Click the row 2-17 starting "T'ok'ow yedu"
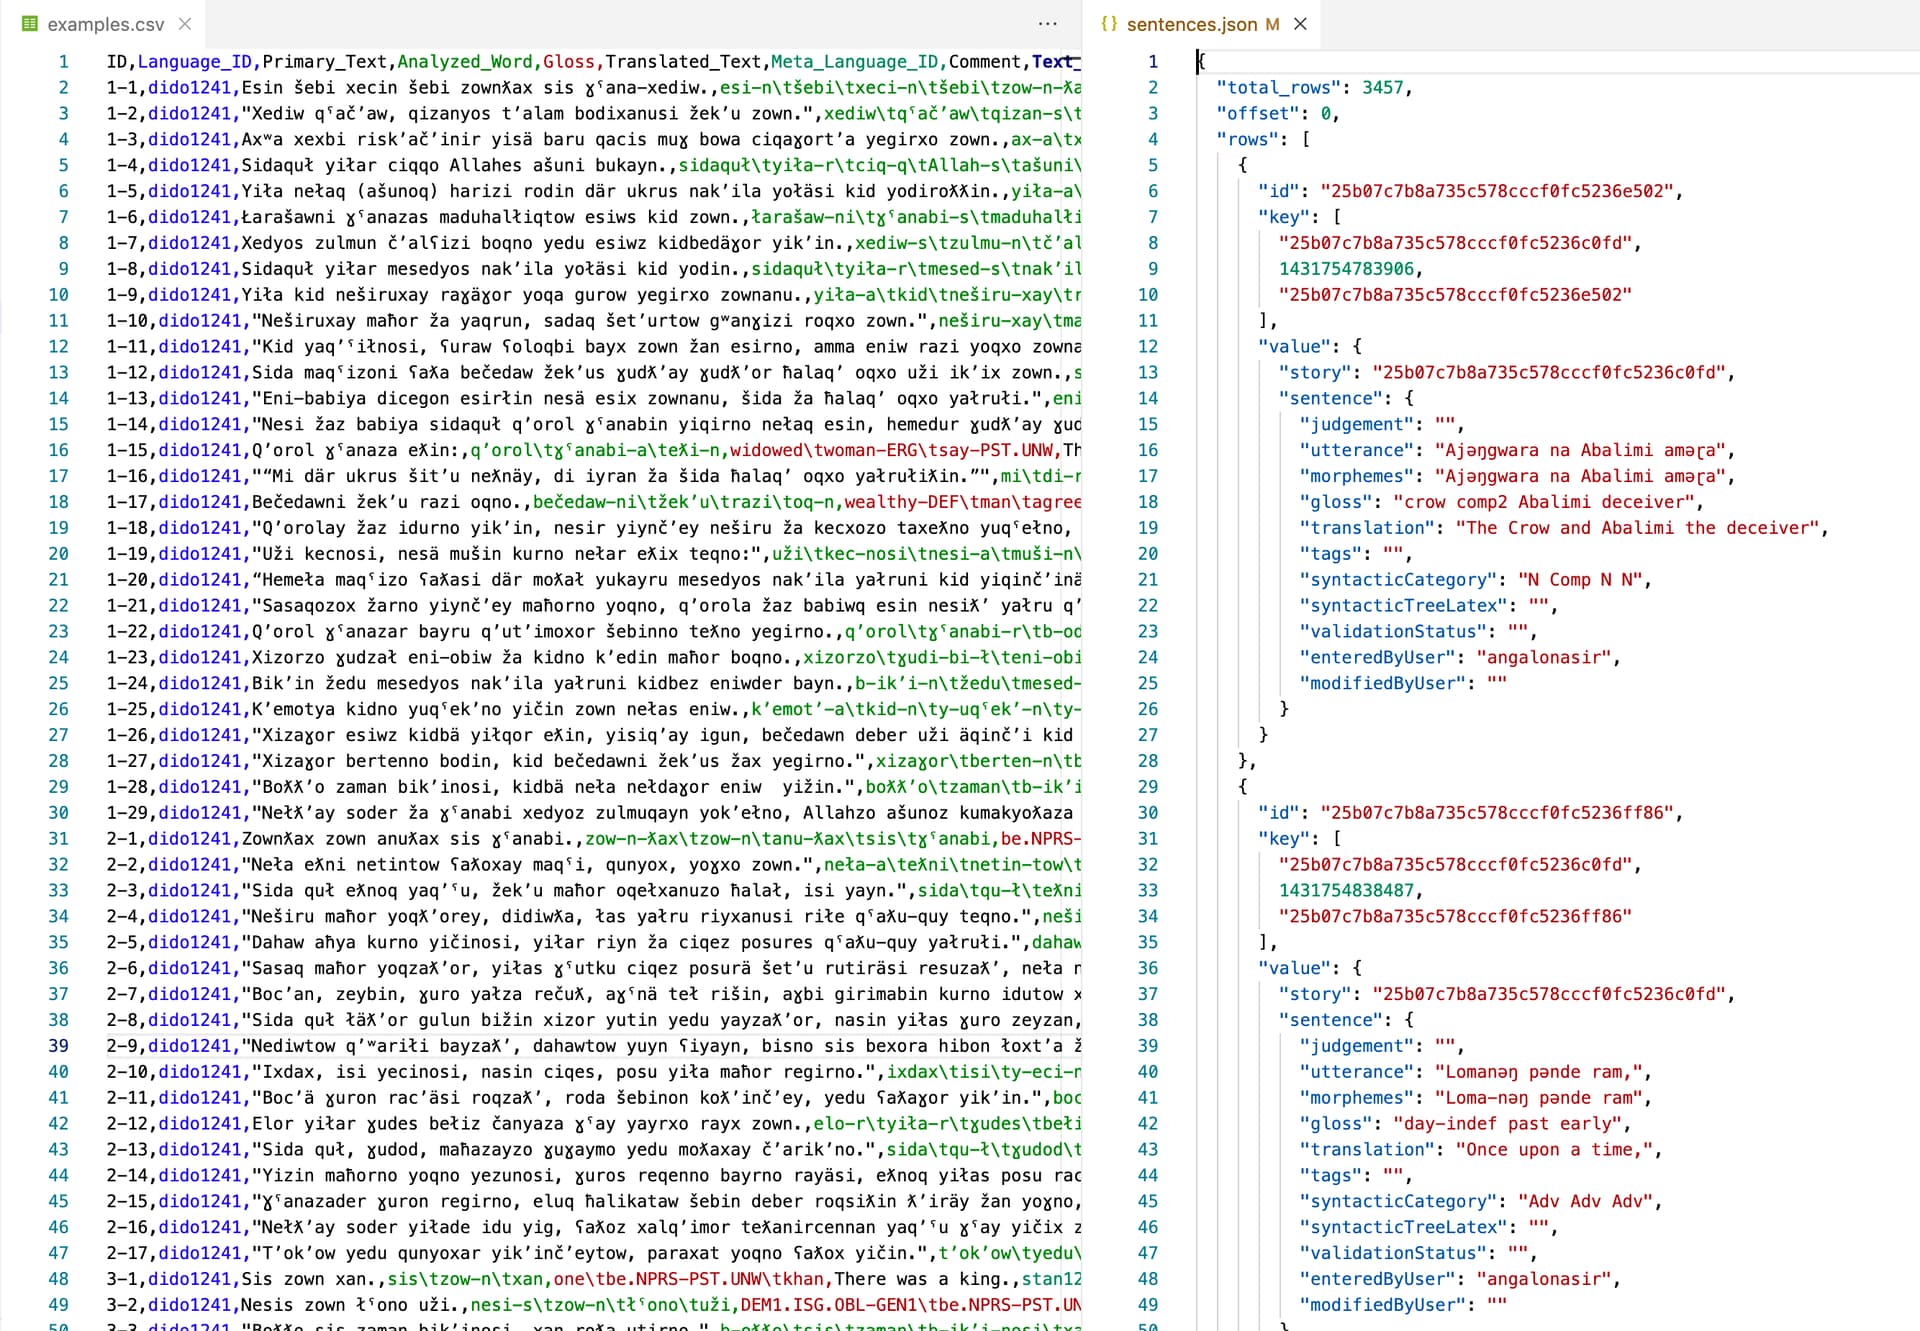 tap(594, 1253)
